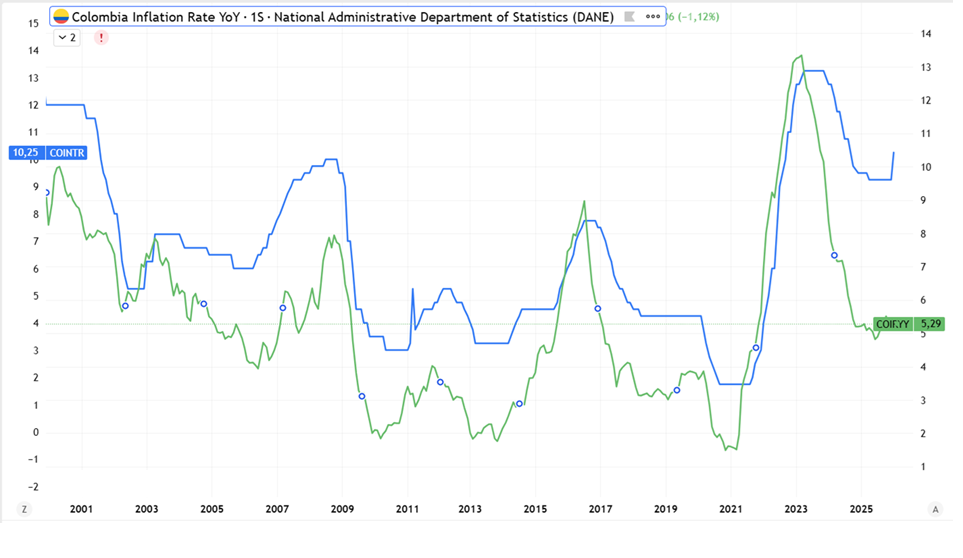Toggle the A auto-scale button bottom right

[935, 509]
